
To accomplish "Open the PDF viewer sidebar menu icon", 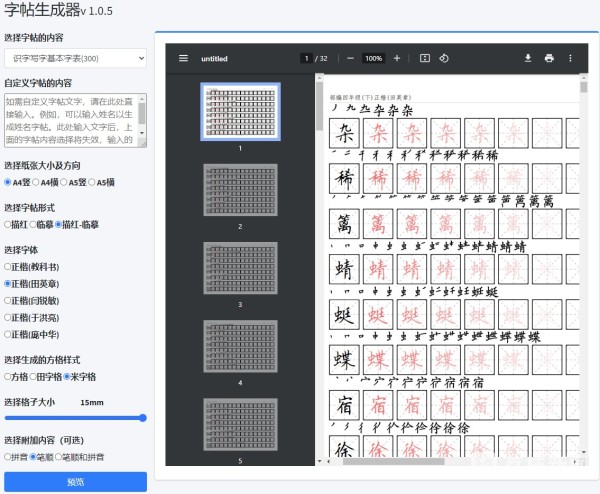I will click(x=183, y=58).
